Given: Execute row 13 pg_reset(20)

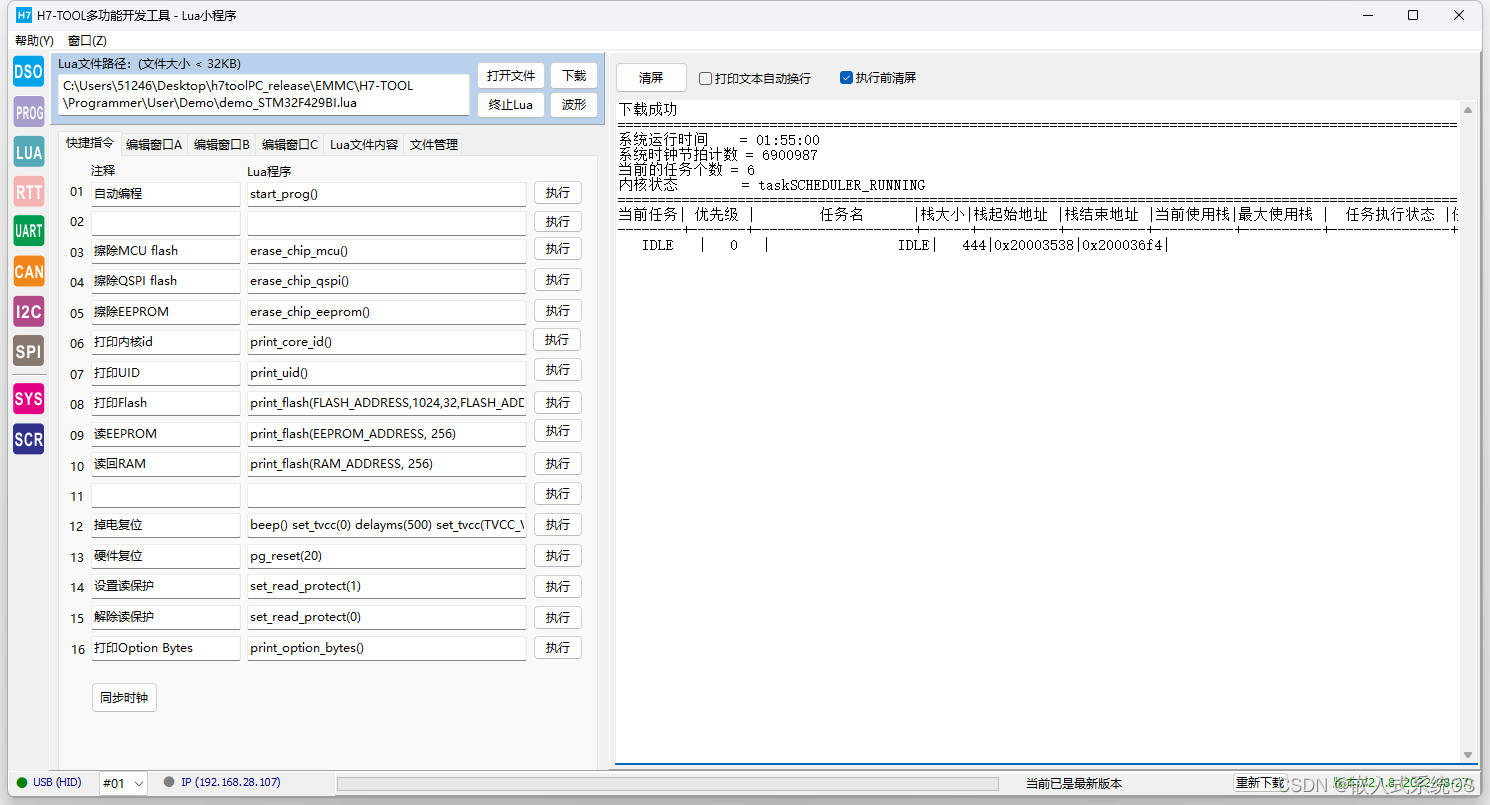Looking at the screenshot, I should tap(558, 556).
